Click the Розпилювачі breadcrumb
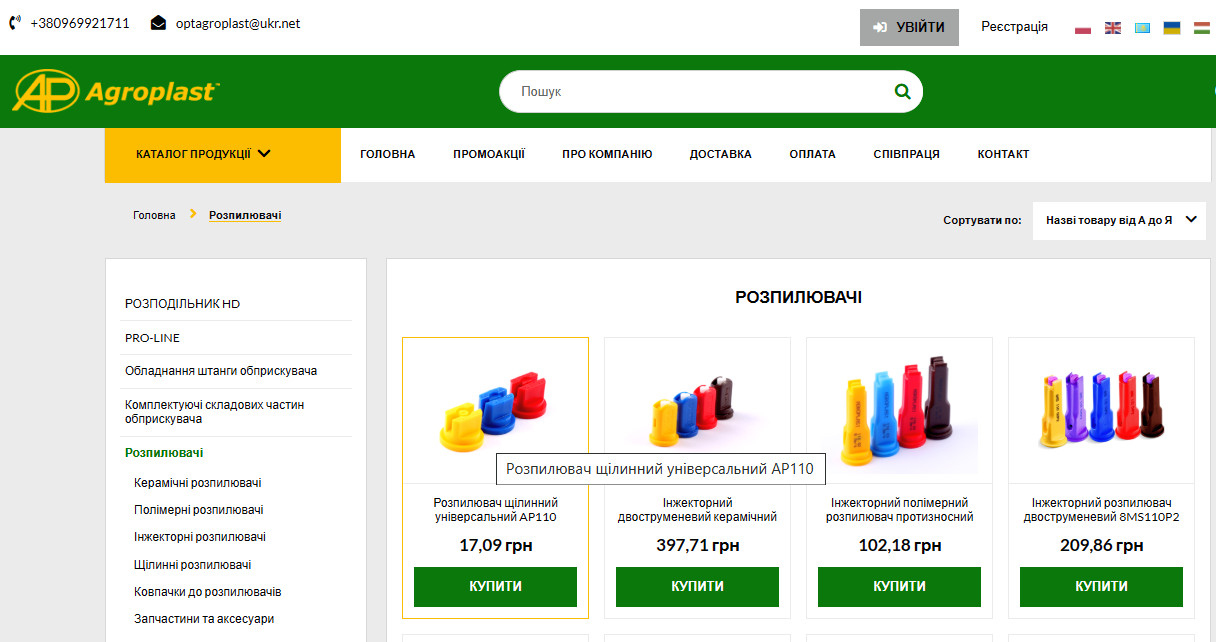 tap(245, 215)
